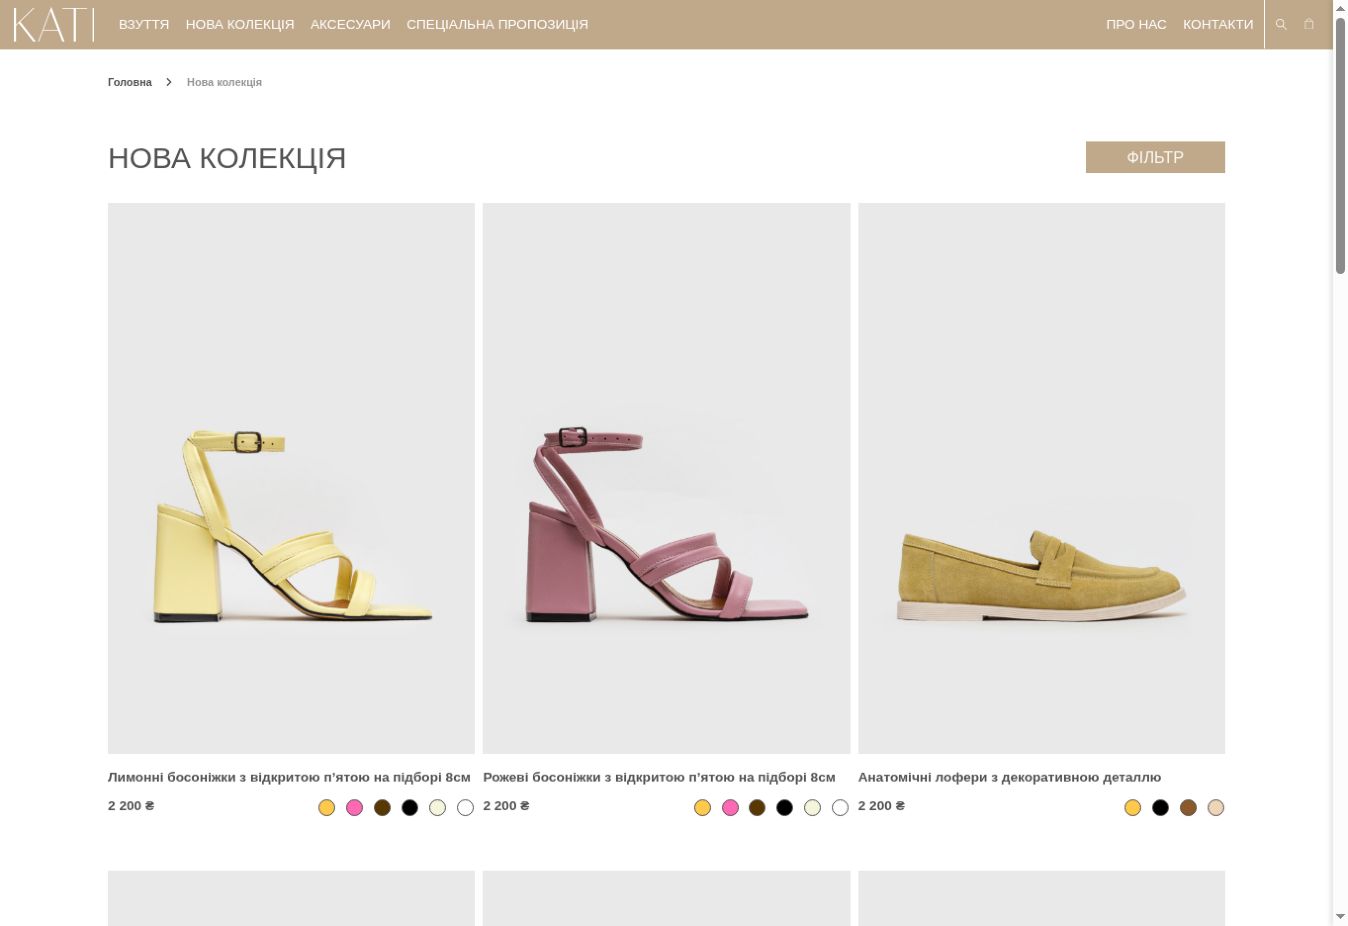The width and height of the screenshot is (1348, 926).
Task: Open the shopping bag cart icon
Action: click(1308, 24)
